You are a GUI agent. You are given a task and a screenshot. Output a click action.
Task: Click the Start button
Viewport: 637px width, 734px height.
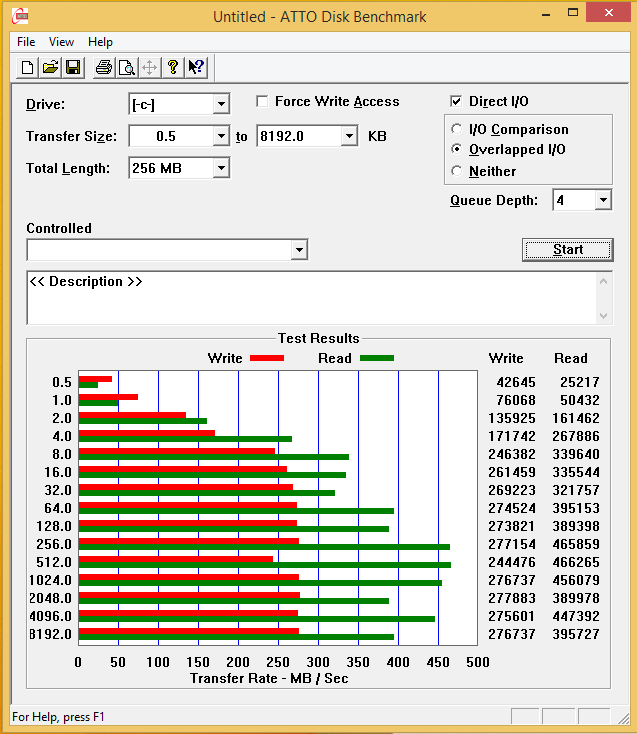[x=568, y=250]
